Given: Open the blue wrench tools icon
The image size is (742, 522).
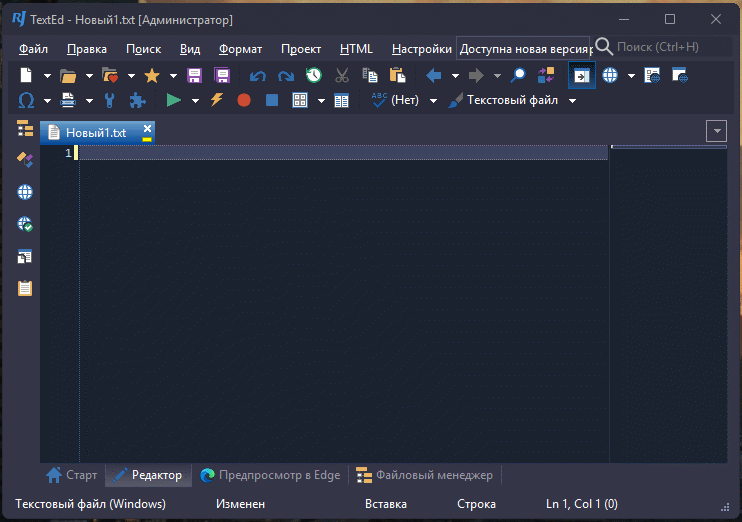Looking at the screenshot, I should coord(110,100).
